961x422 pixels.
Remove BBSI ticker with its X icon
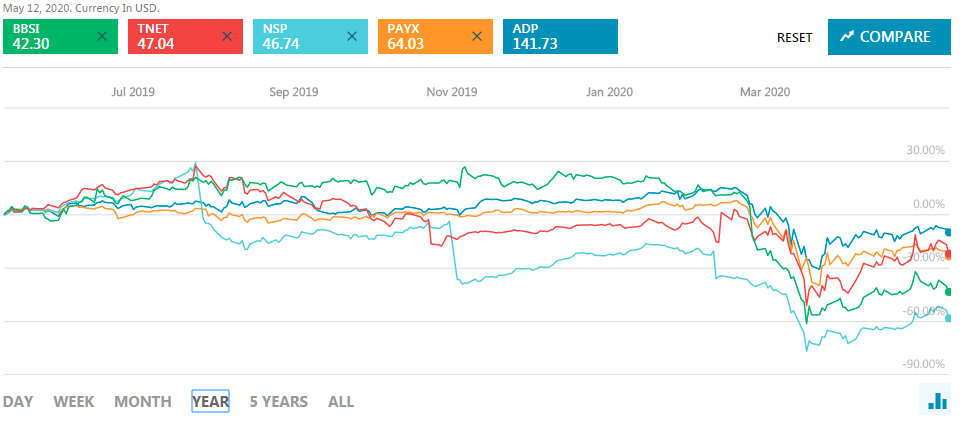coord(102,37)
